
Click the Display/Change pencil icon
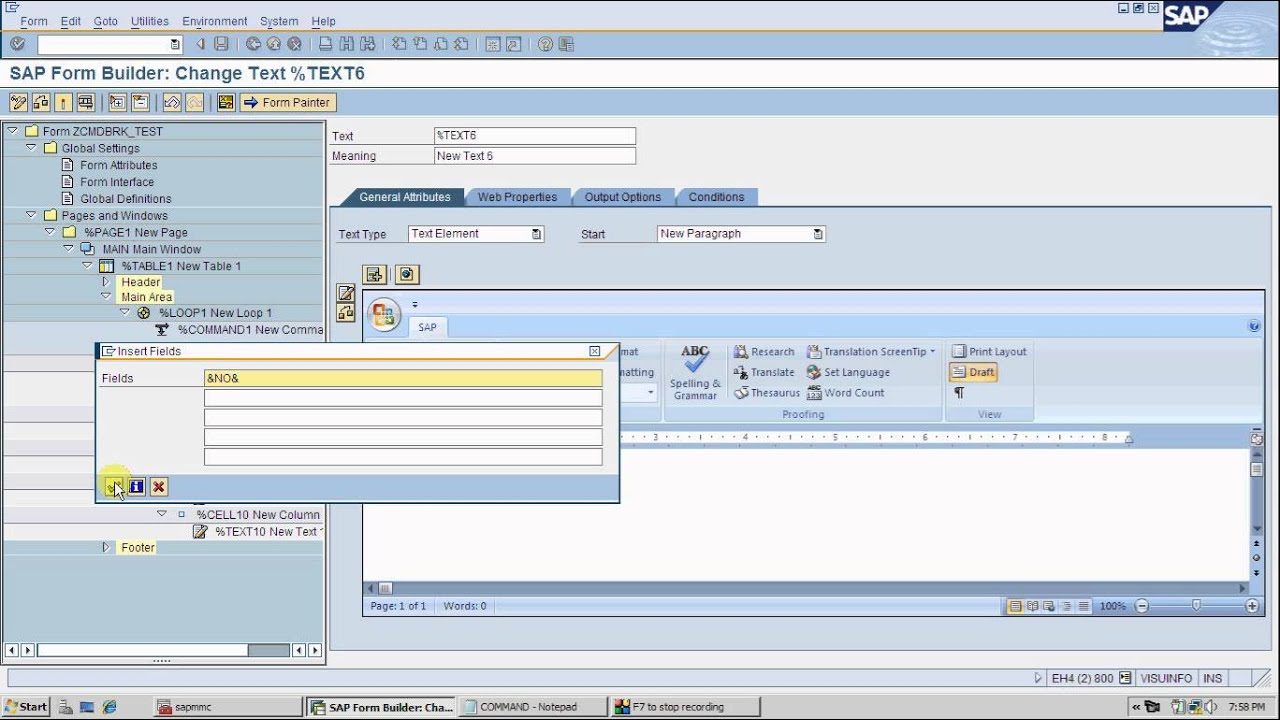[x=18, y=102]
